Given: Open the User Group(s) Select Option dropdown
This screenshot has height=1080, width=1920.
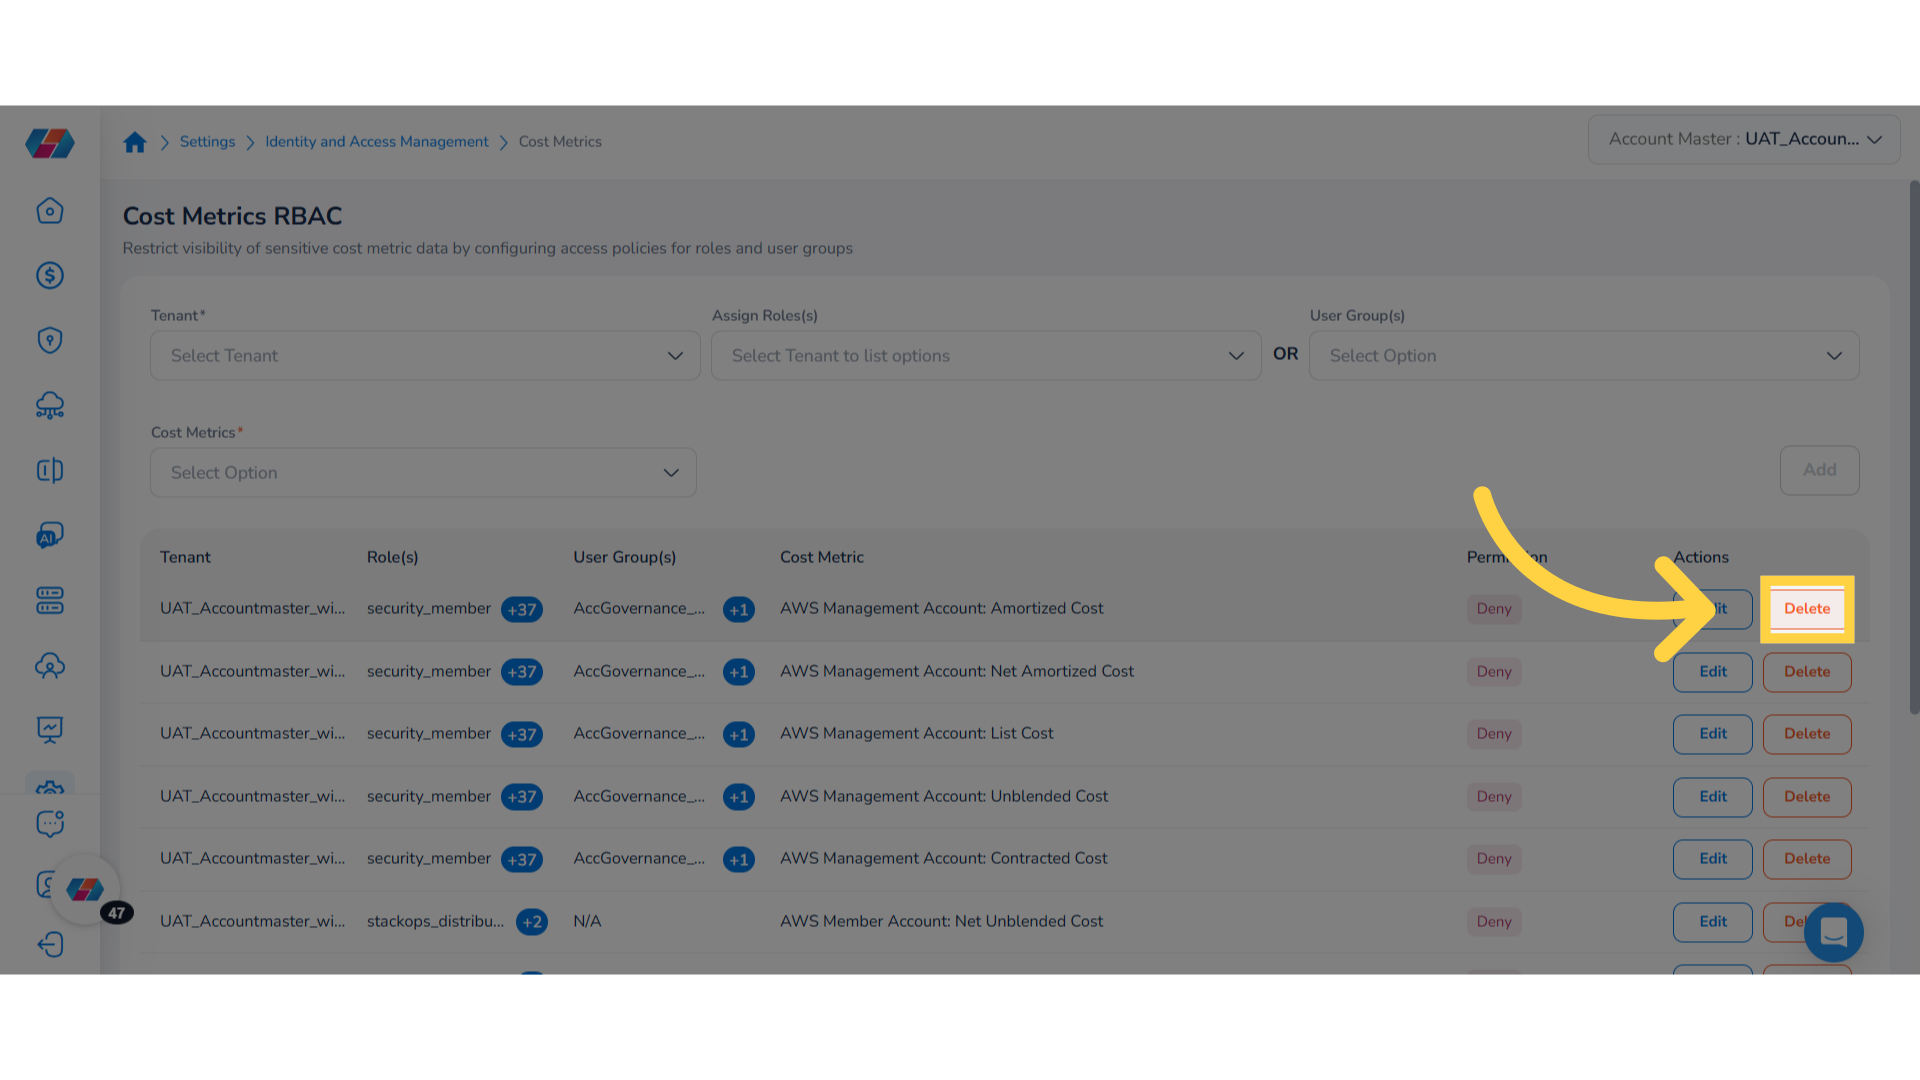Looking at the screenshot, I should 1584,356.
